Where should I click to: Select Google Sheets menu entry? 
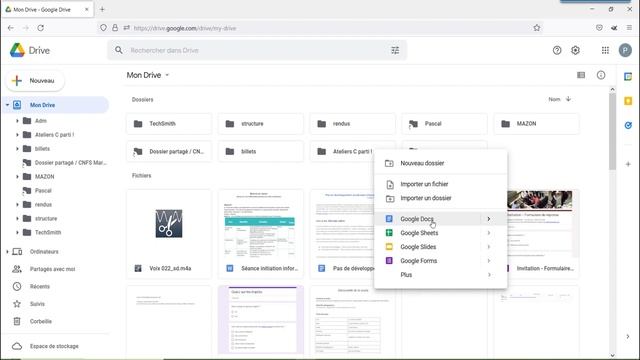pos(440,233)
